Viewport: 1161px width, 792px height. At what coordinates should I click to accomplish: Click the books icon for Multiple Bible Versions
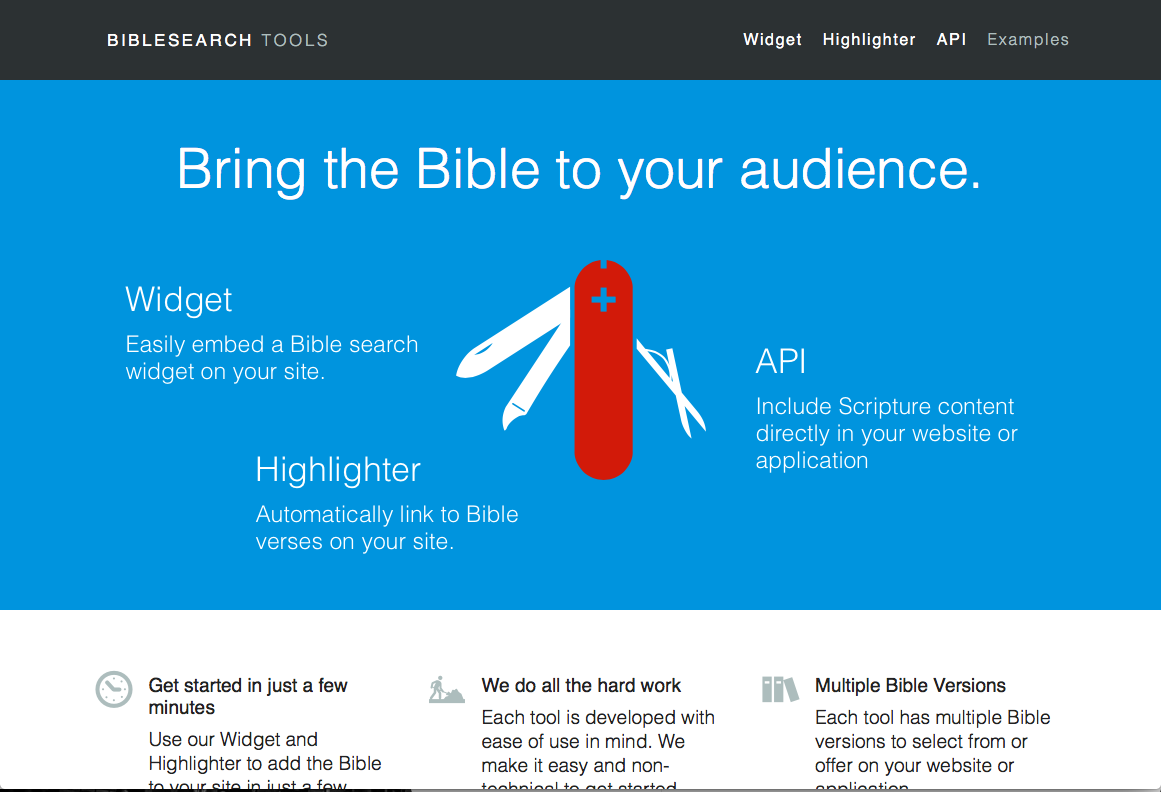(x=780, y=689)
